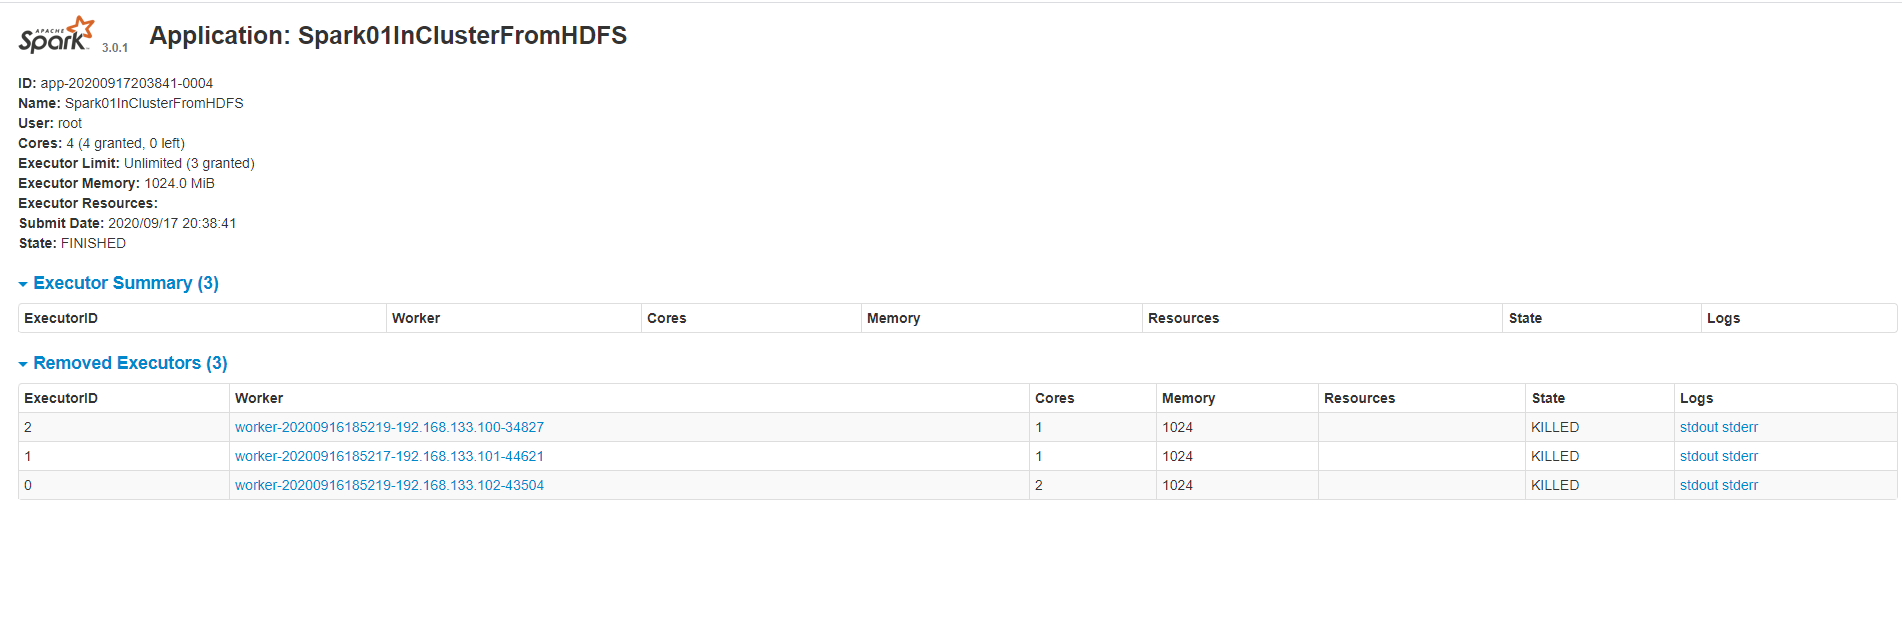Viewport: 1902px width, 644px height.
Task: Open stdout log for executor 2
Action: (x=1699, y=427)
